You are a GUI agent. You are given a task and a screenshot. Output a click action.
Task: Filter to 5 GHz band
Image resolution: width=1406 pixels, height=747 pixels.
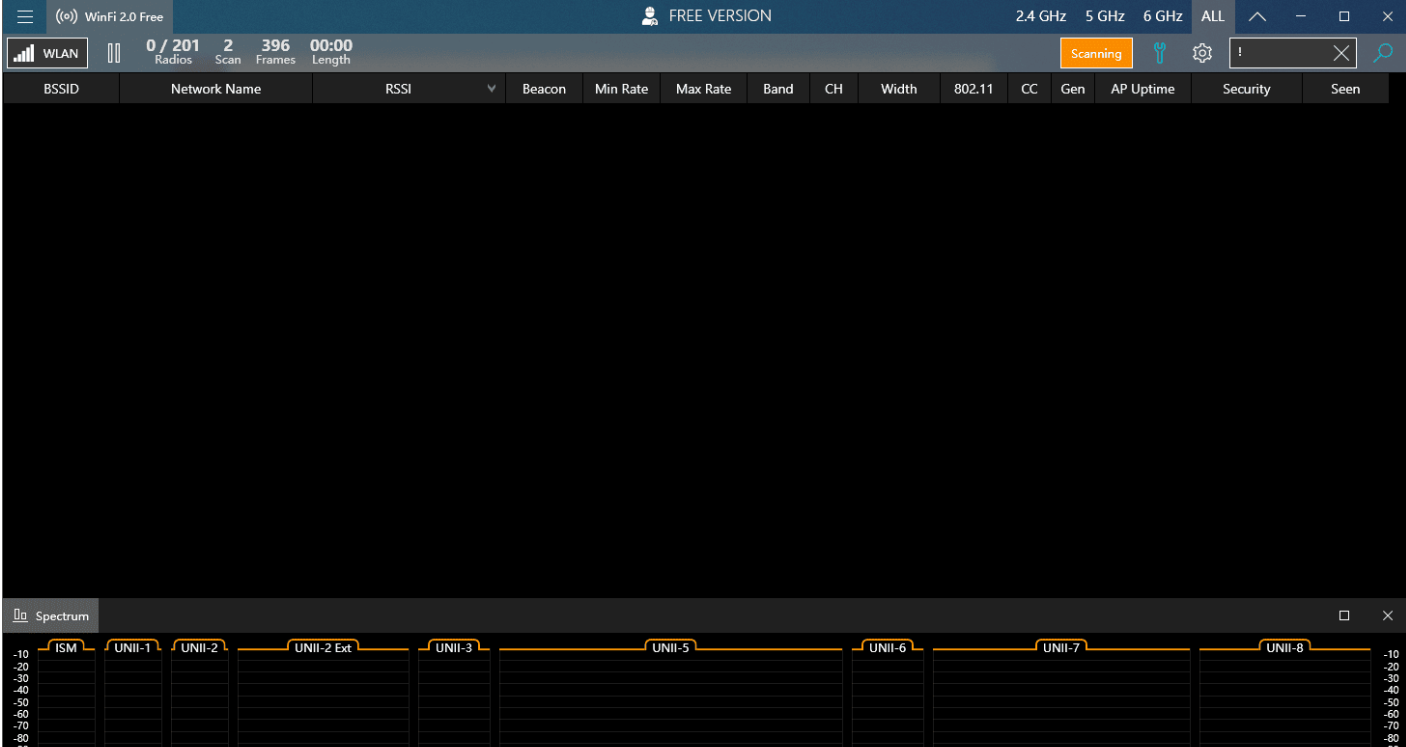click(x=1105, y=16)
